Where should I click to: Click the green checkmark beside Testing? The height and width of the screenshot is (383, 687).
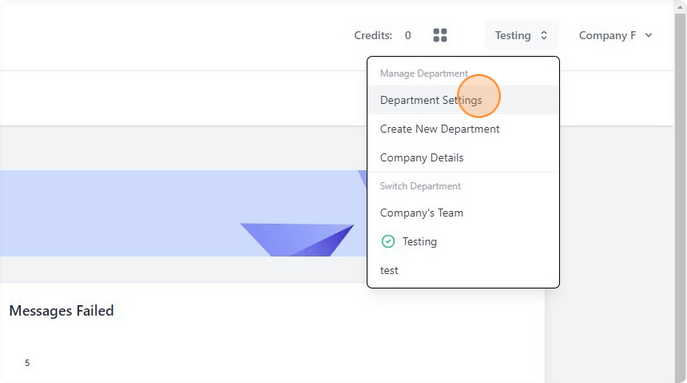click(x=388, y=241)
